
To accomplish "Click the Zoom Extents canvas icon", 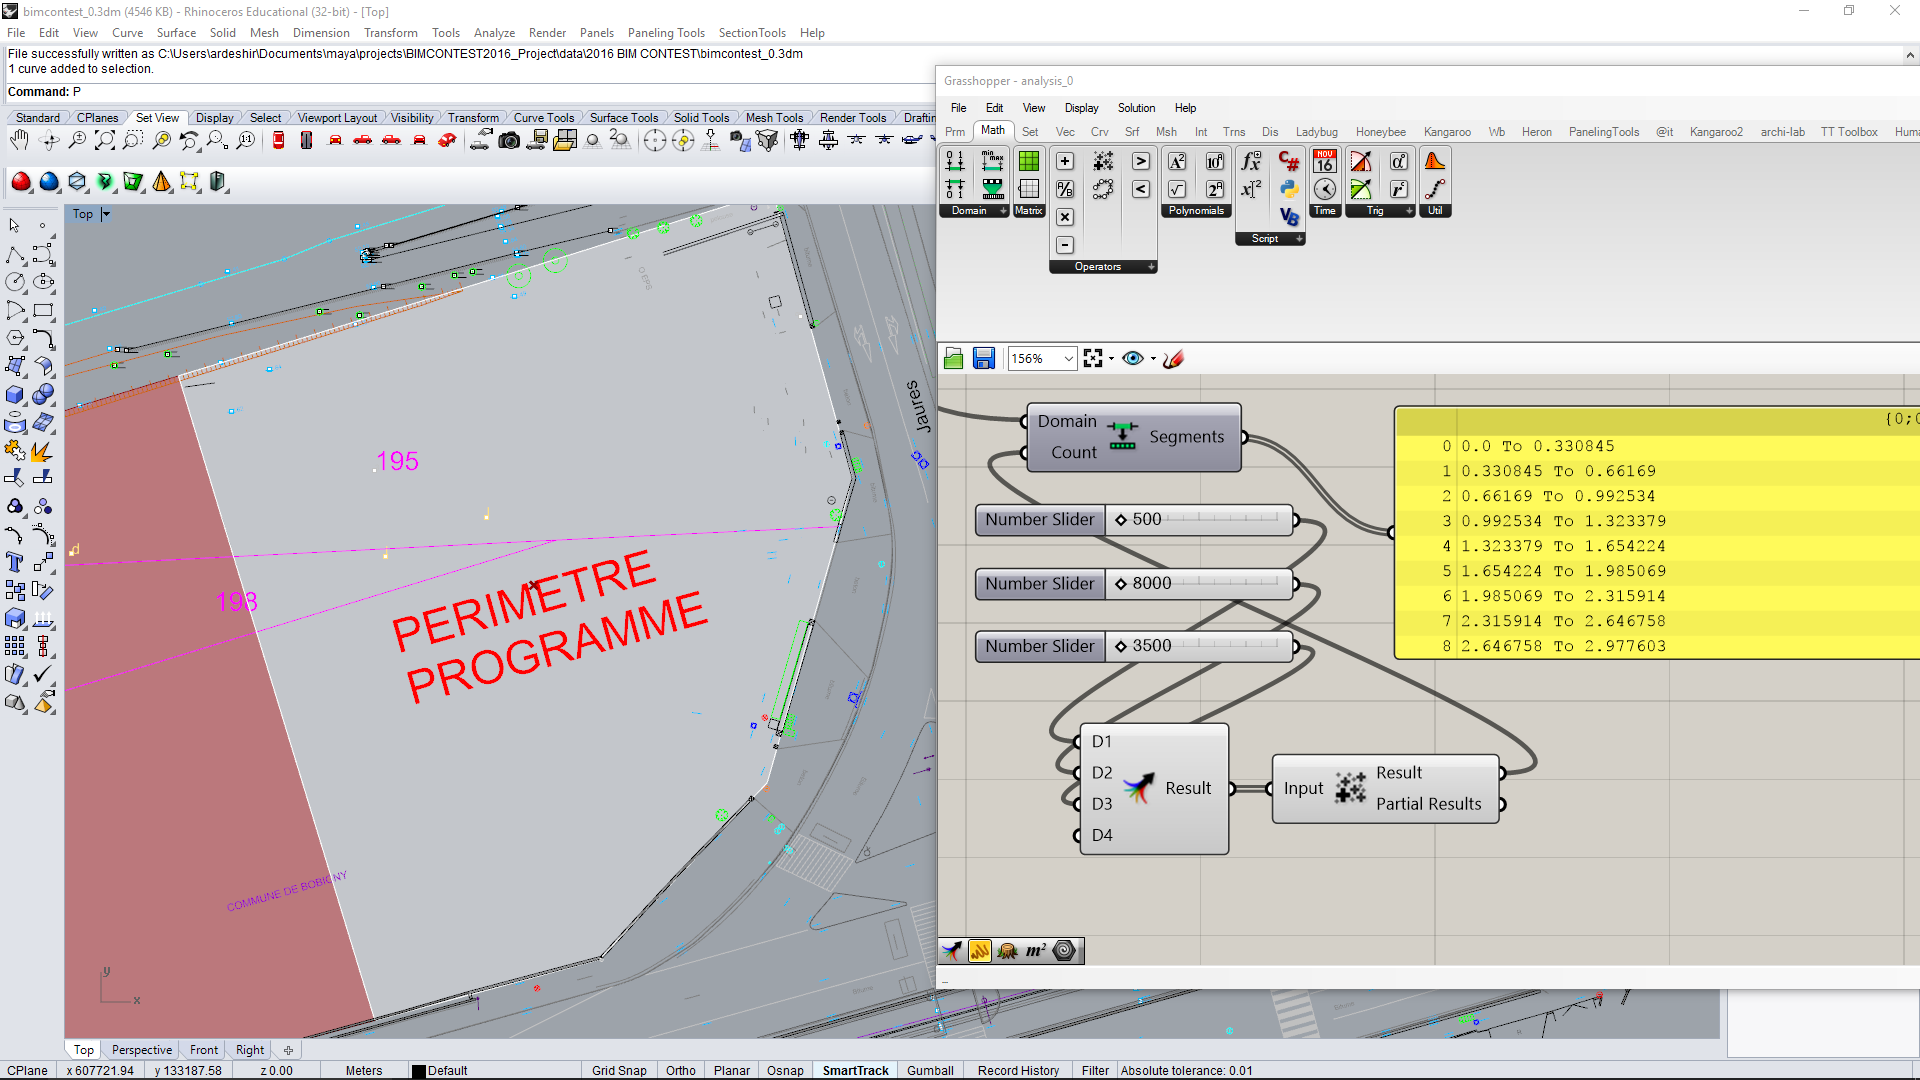I will coord(1092,358).
